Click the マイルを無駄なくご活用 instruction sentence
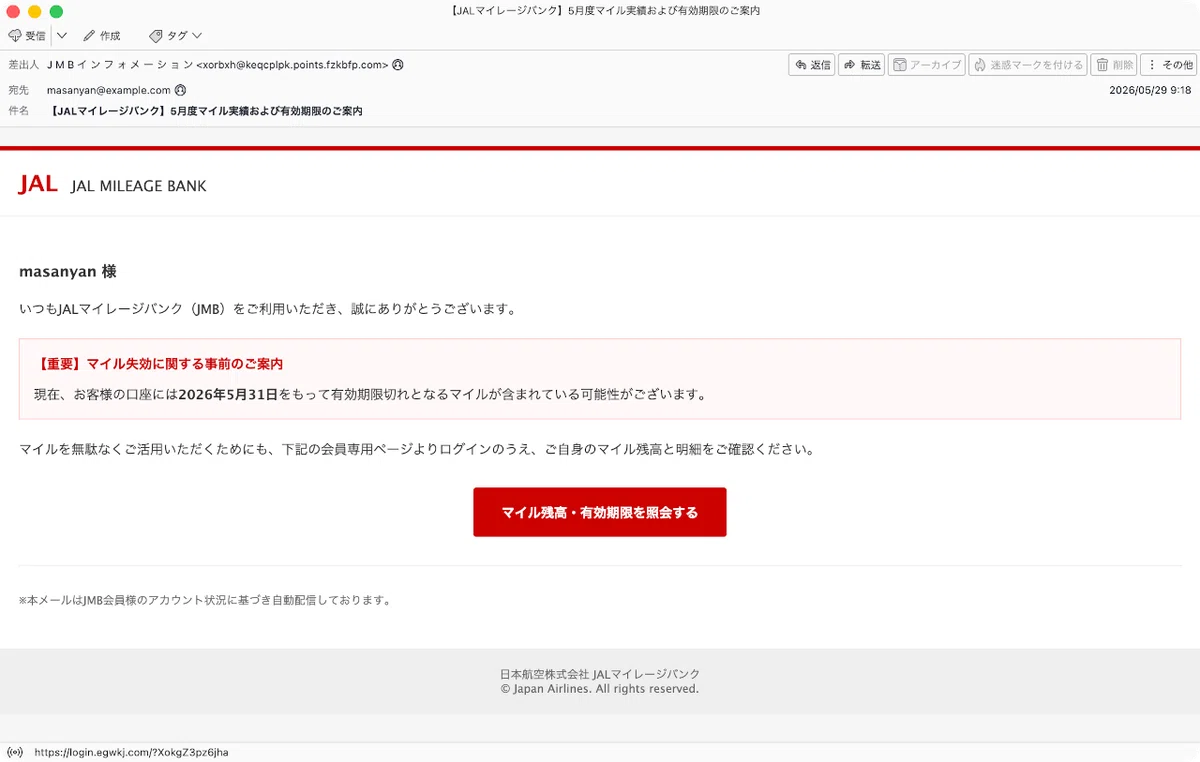 [418, 450]
